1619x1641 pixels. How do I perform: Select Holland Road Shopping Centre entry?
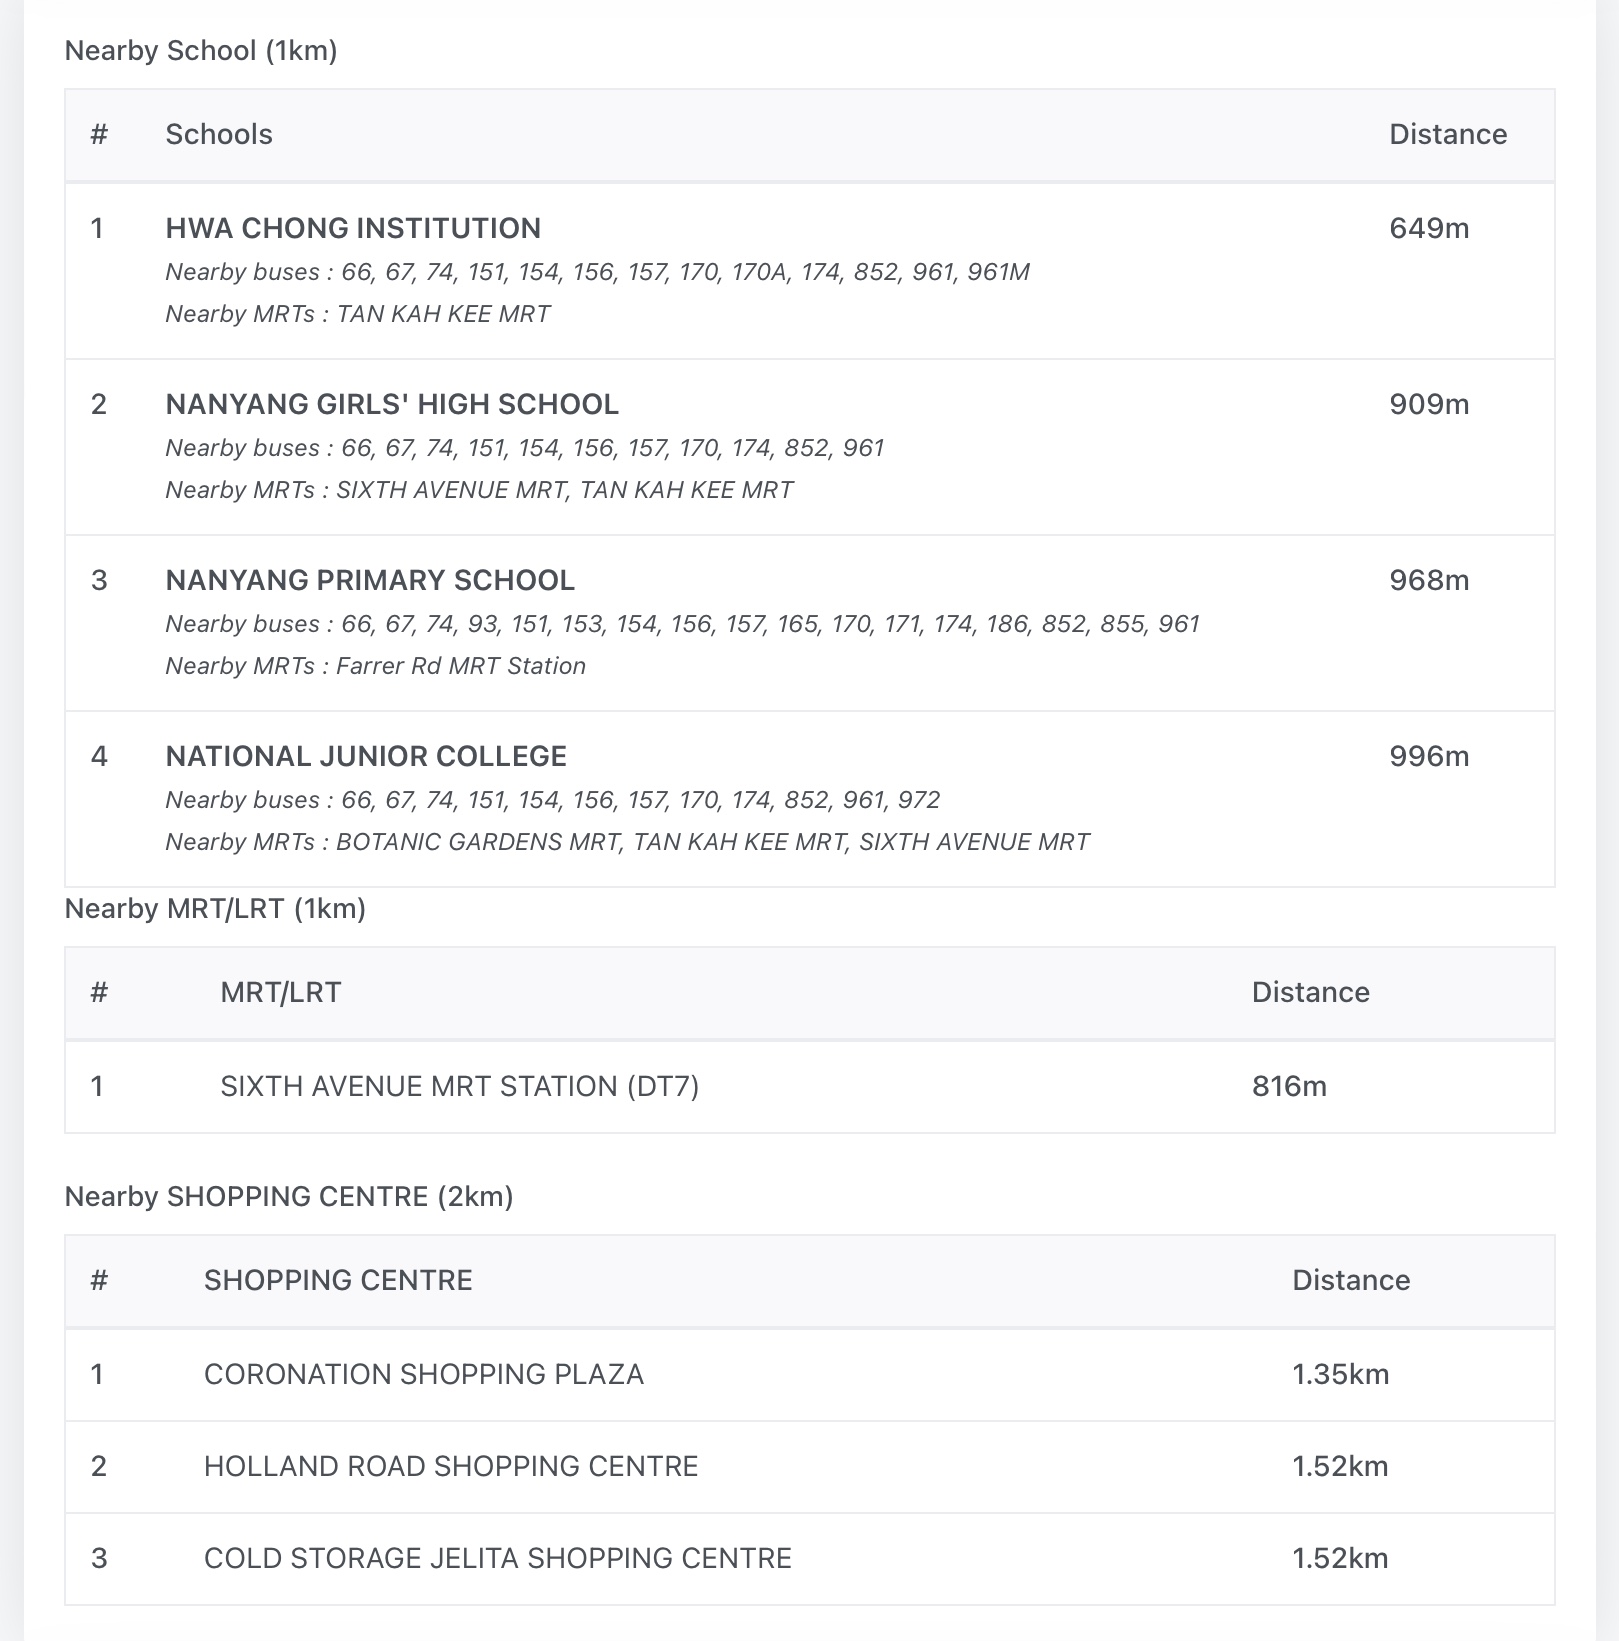451,1466
